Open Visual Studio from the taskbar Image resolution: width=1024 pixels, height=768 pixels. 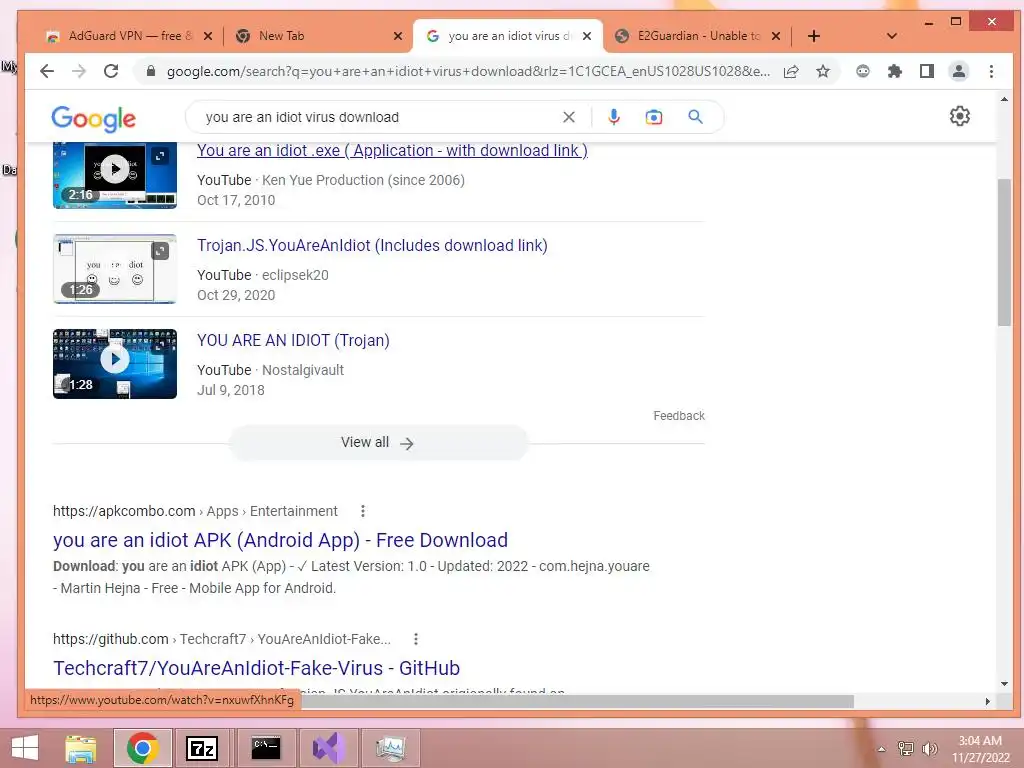pos(328,748)
